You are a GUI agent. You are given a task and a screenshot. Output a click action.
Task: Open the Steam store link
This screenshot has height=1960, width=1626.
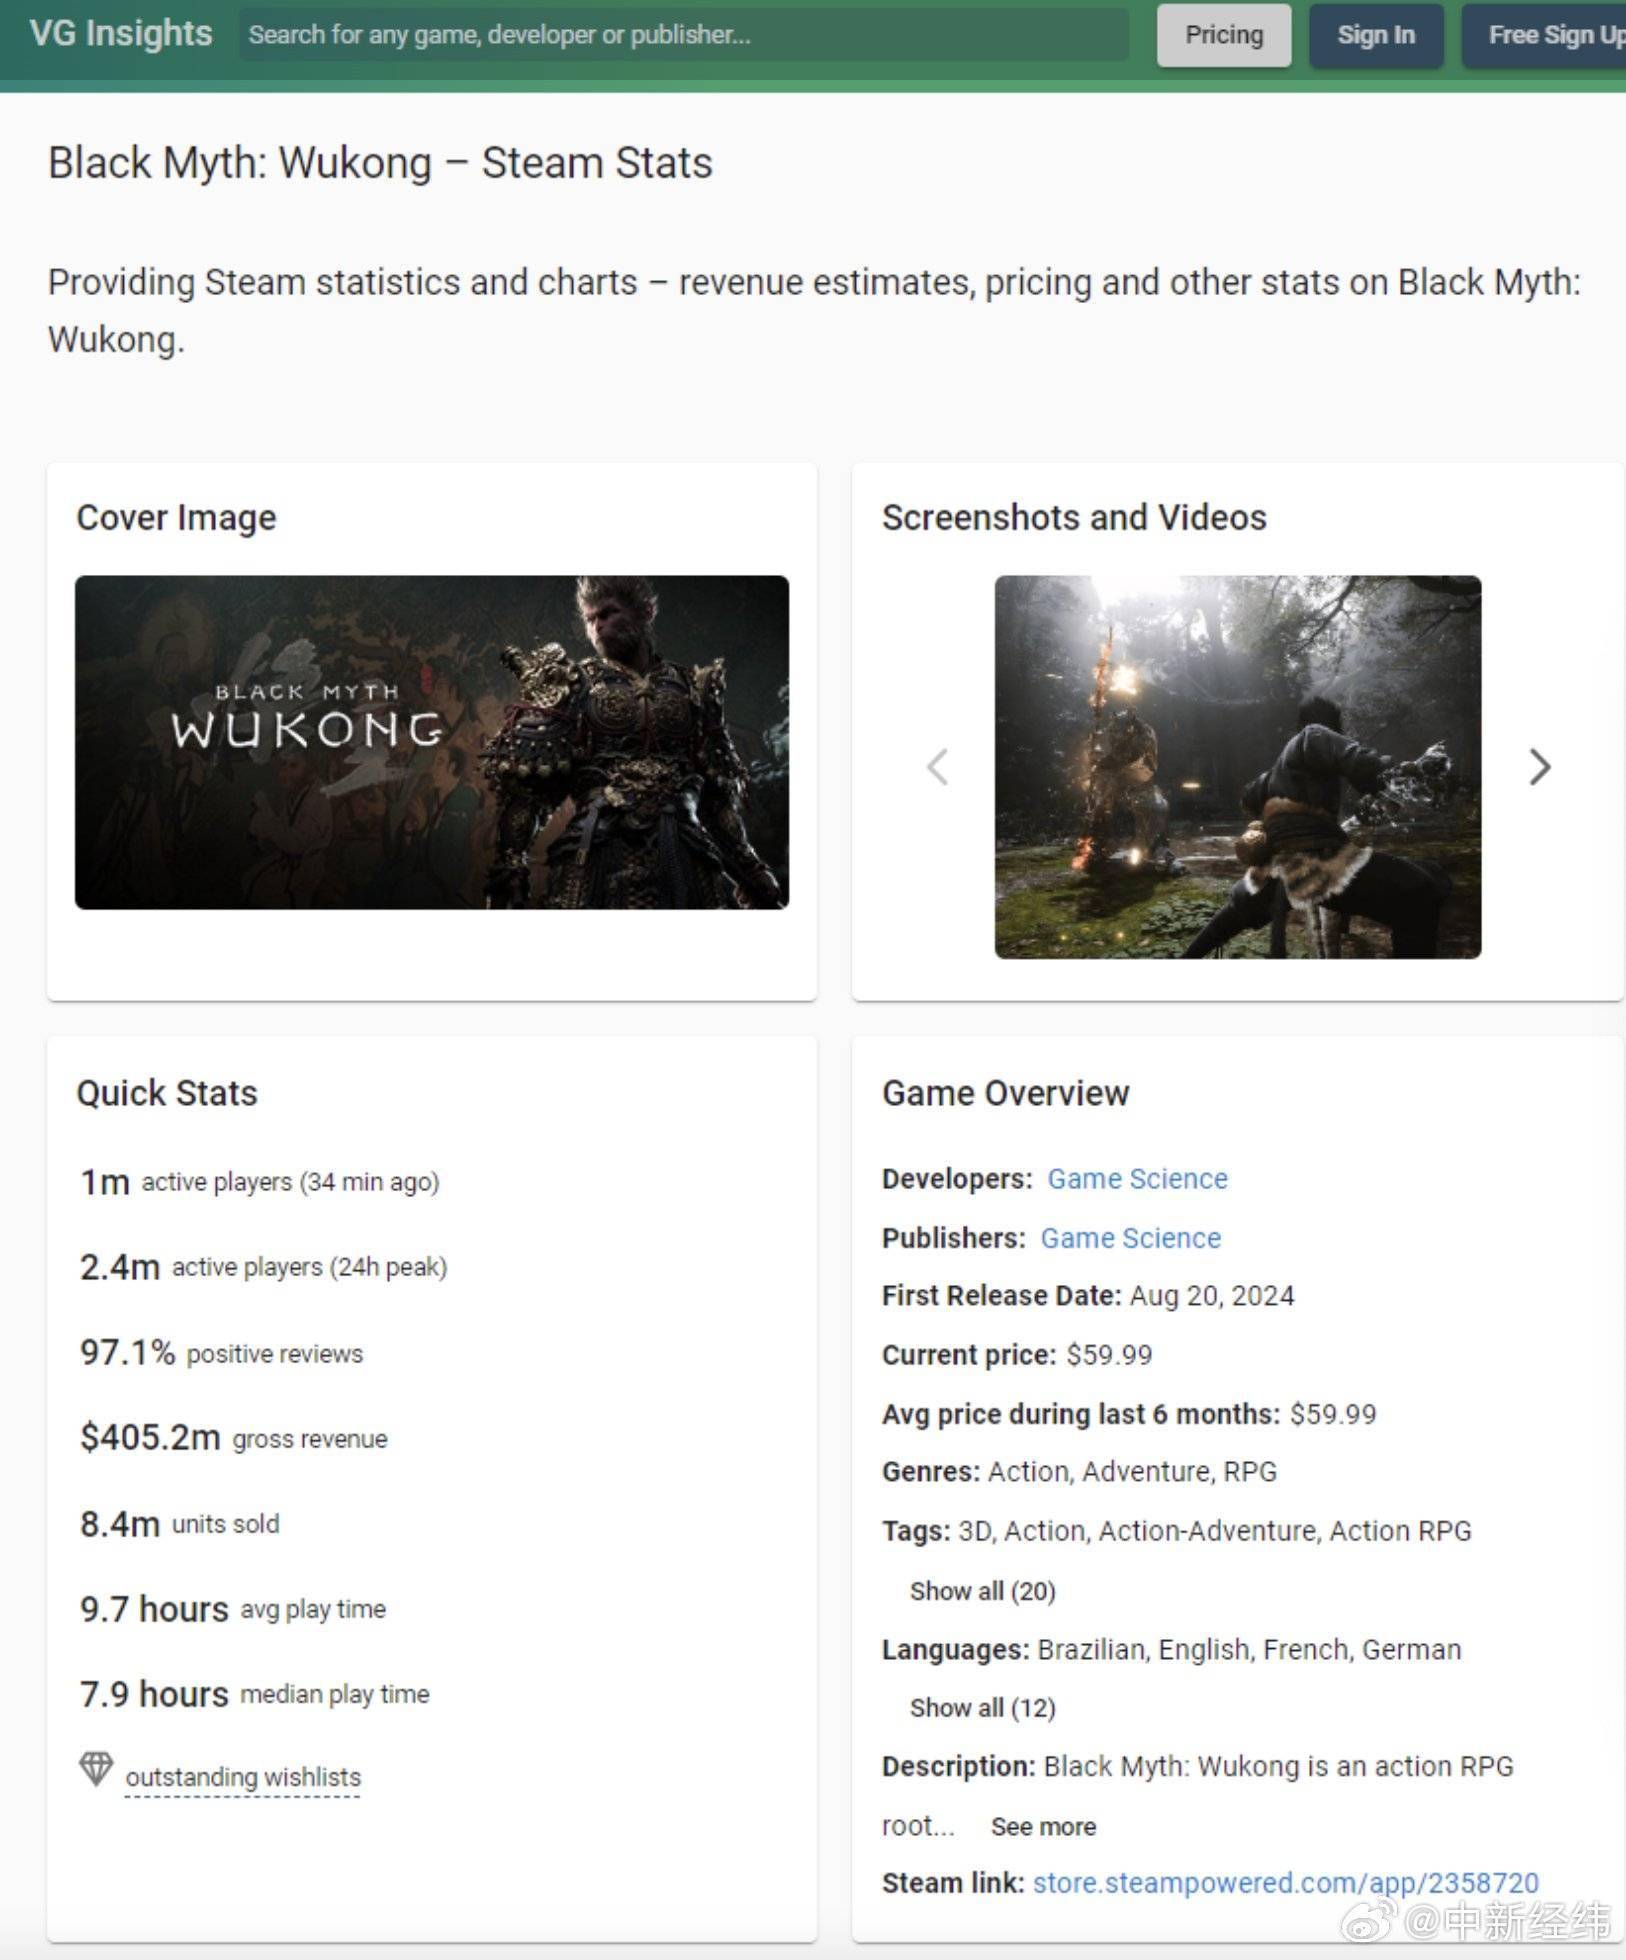coord(1285,1883)
